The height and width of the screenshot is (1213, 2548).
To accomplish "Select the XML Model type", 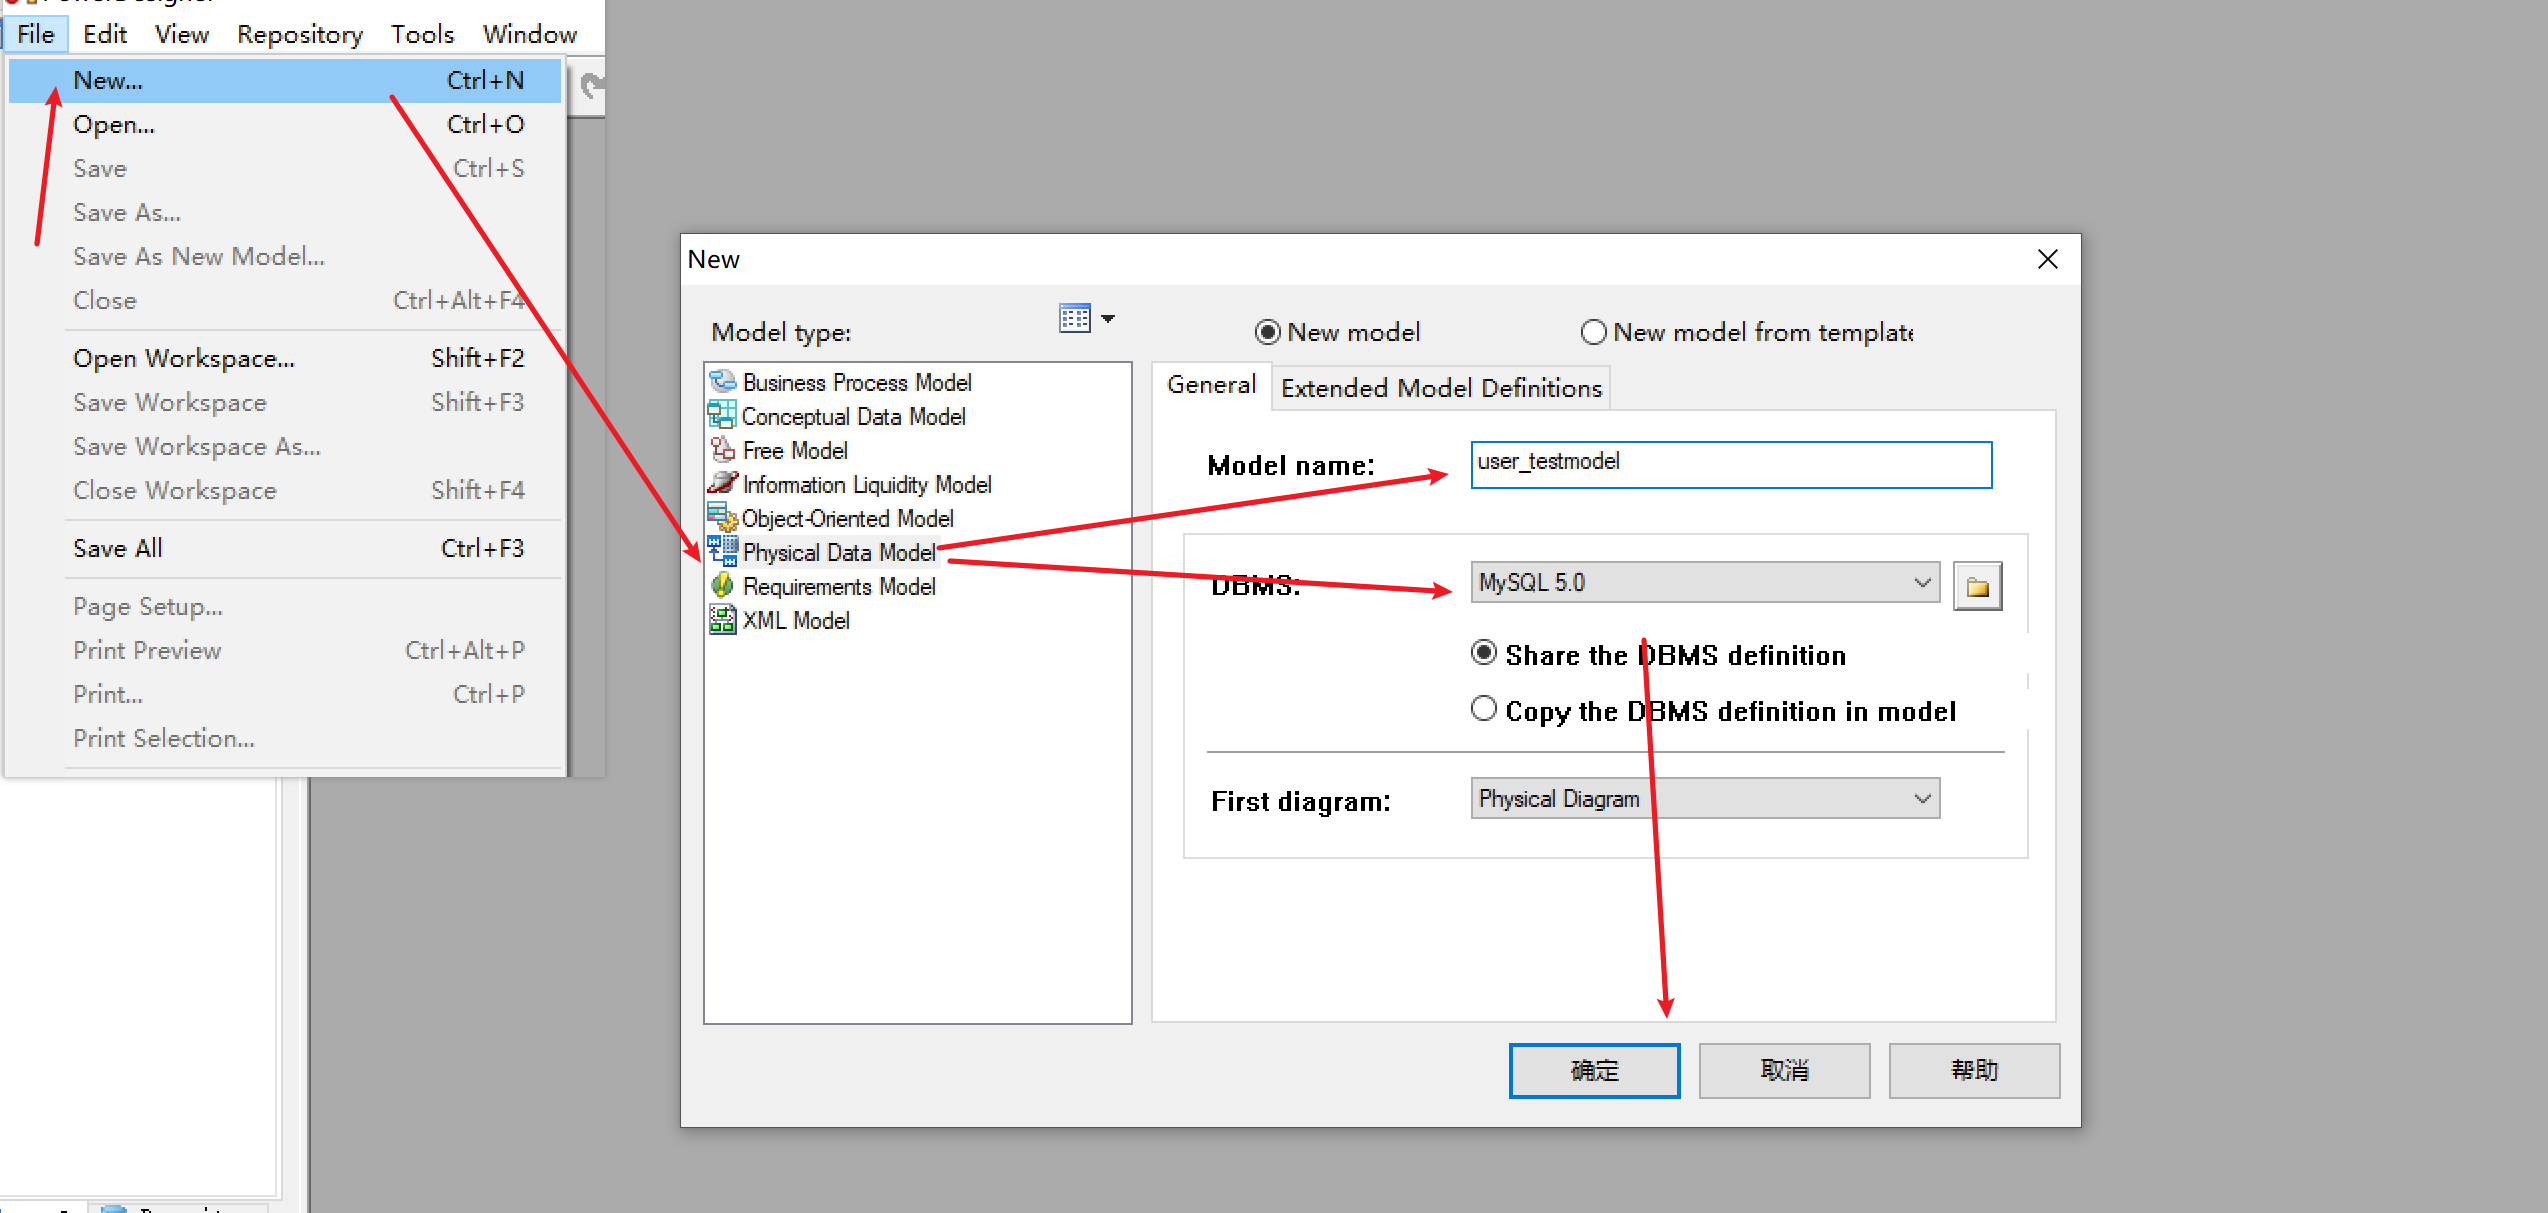I will (x=795, y=620).
